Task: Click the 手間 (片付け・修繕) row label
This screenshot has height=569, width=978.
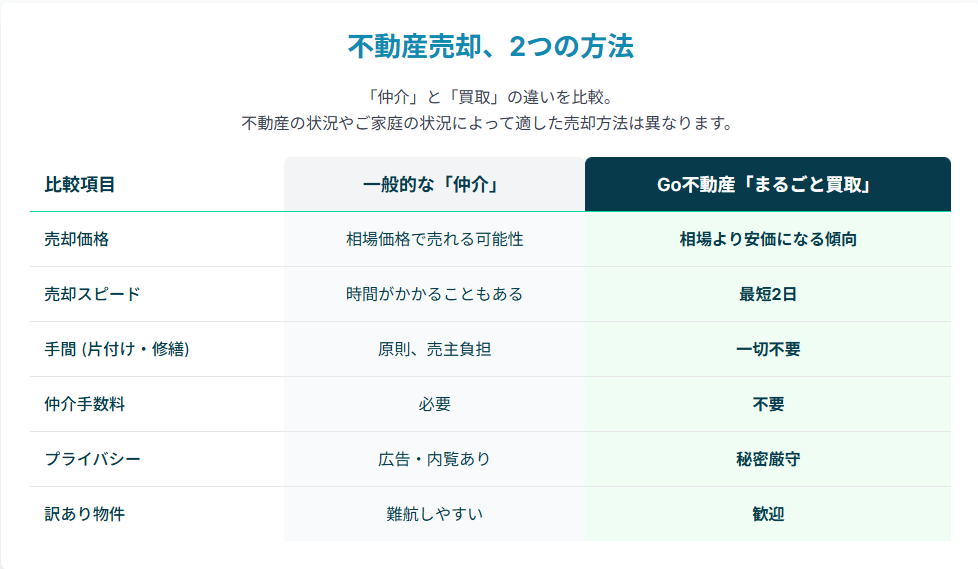Action: click(x=117, y=350)
